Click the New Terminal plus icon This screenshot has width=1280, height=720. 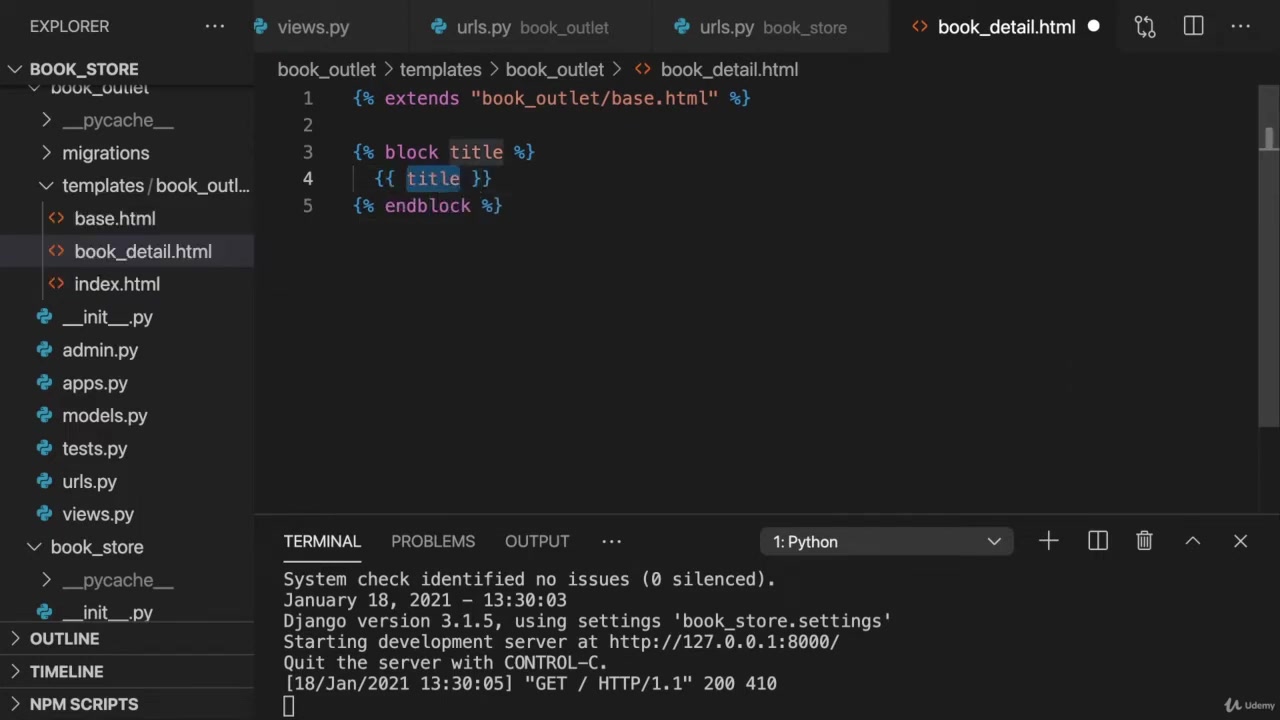[1048, 541]
